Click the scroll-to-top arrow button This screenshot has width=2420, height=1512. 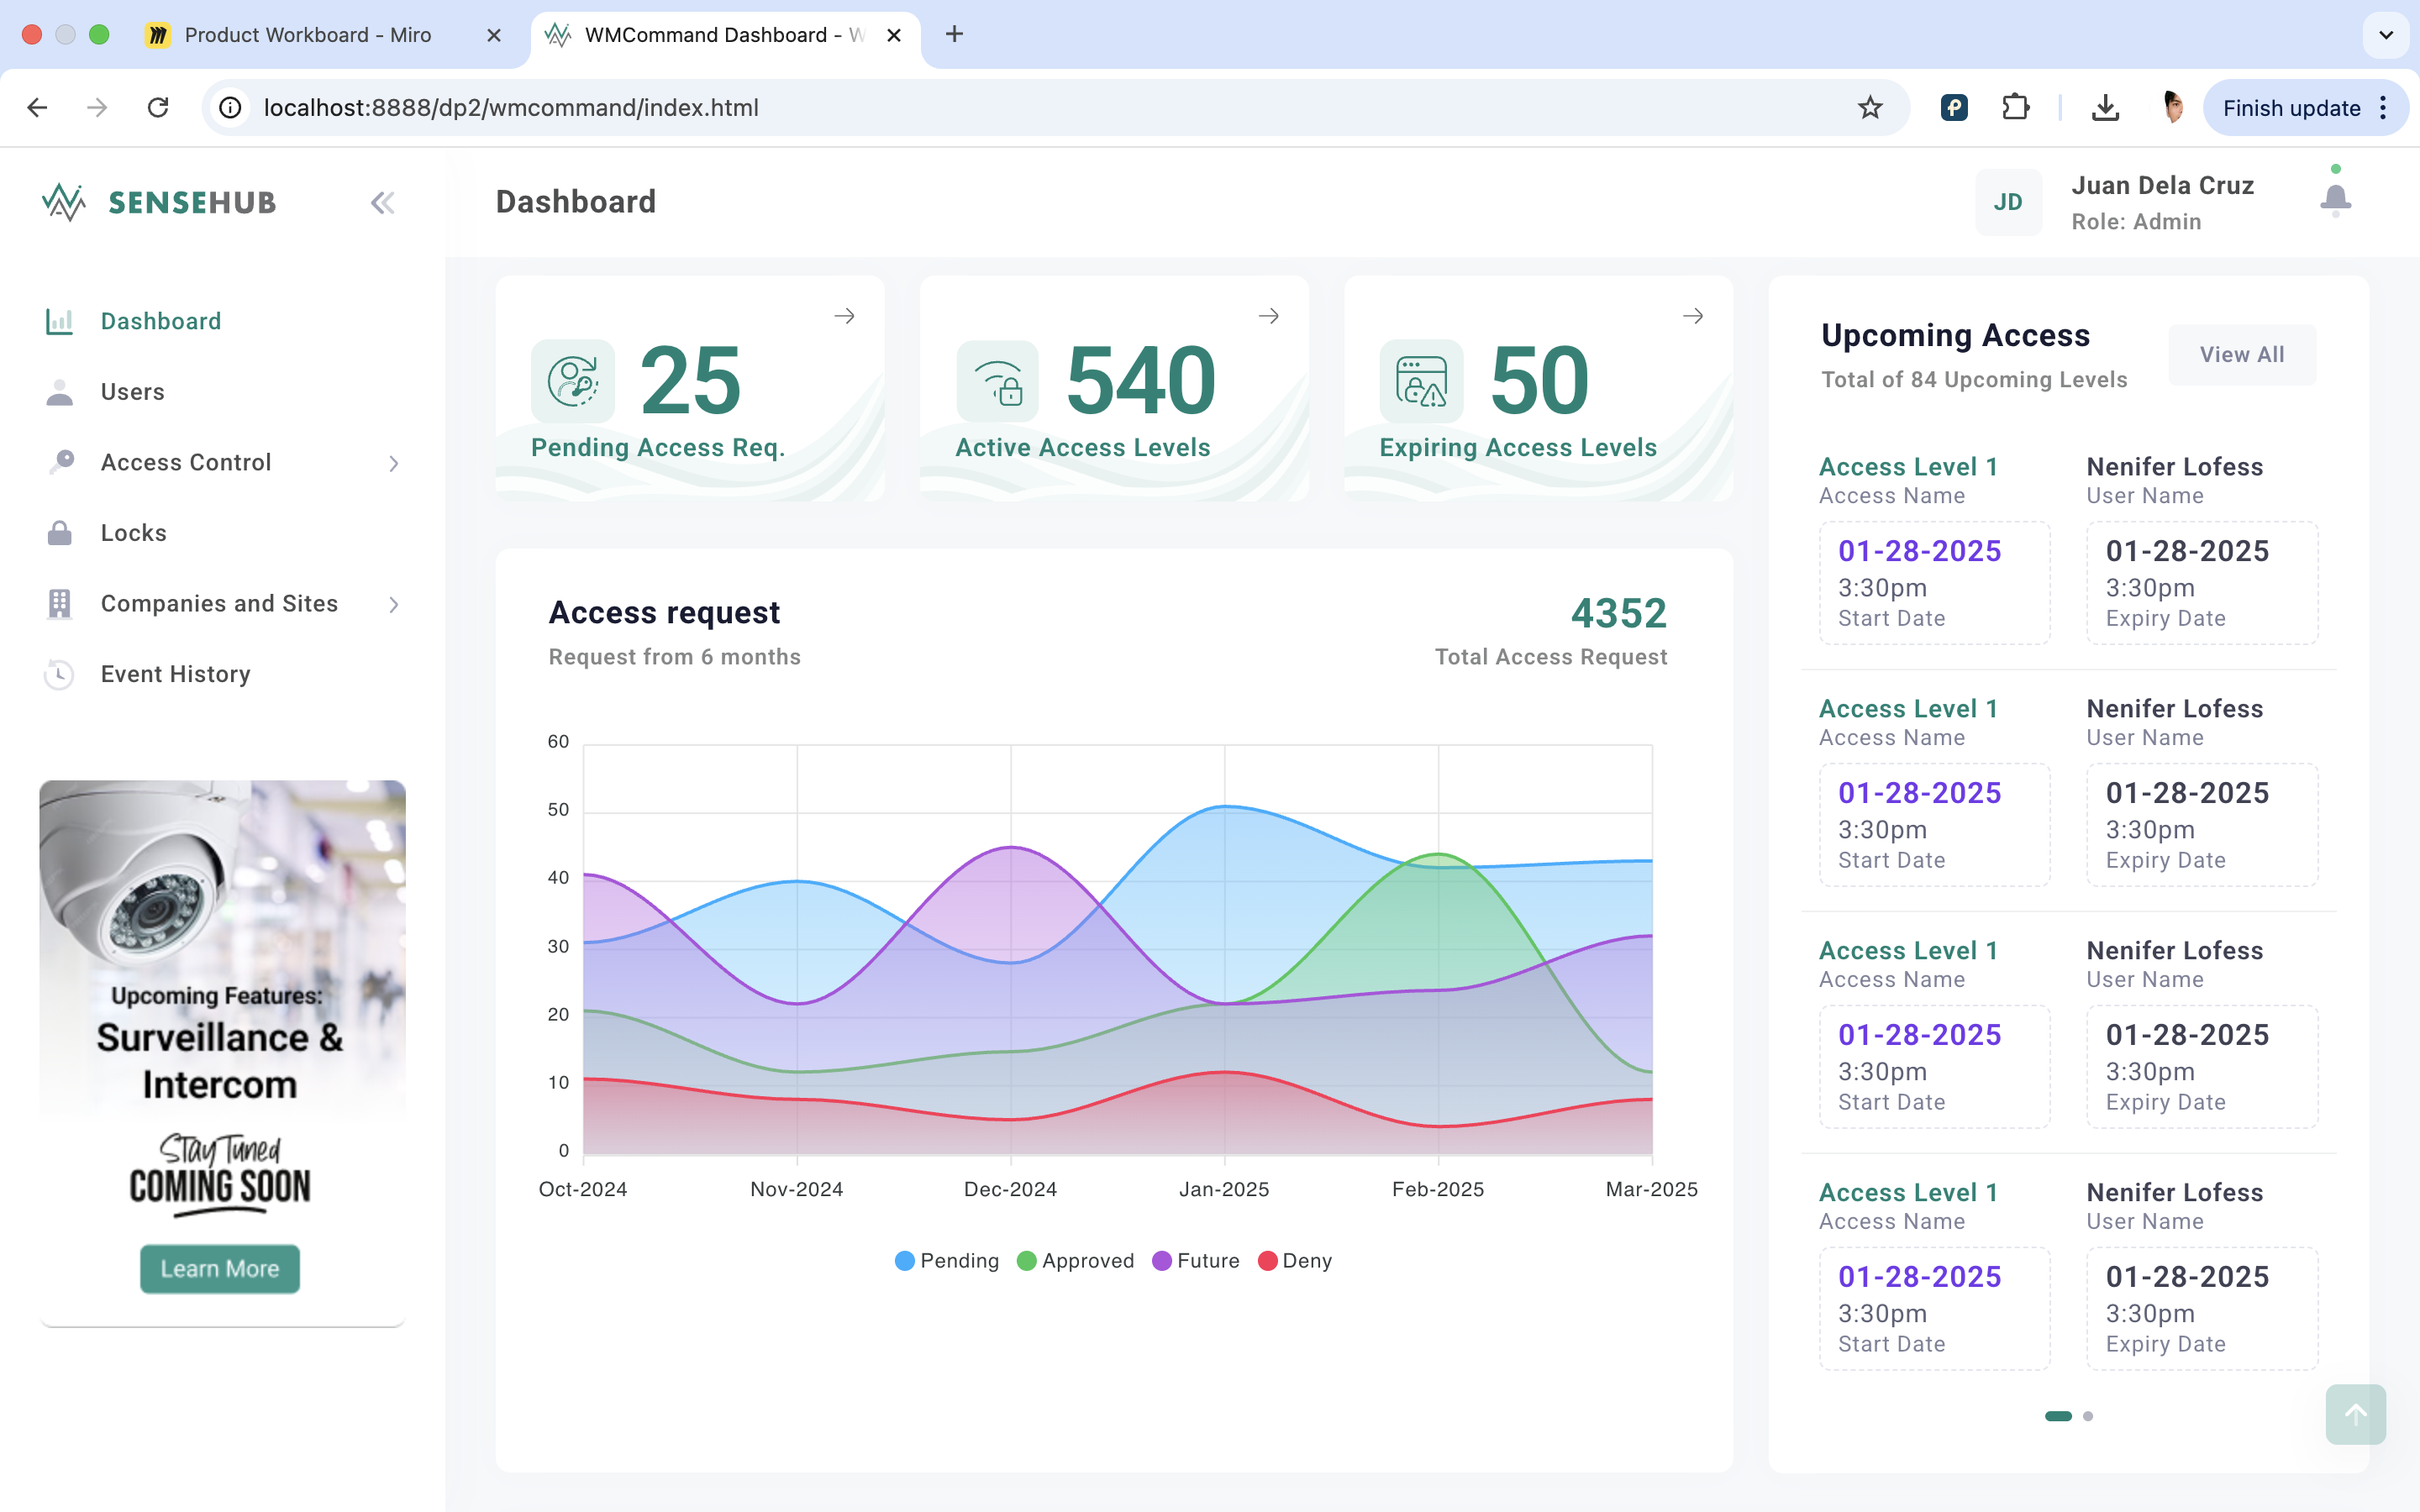2355,1414
